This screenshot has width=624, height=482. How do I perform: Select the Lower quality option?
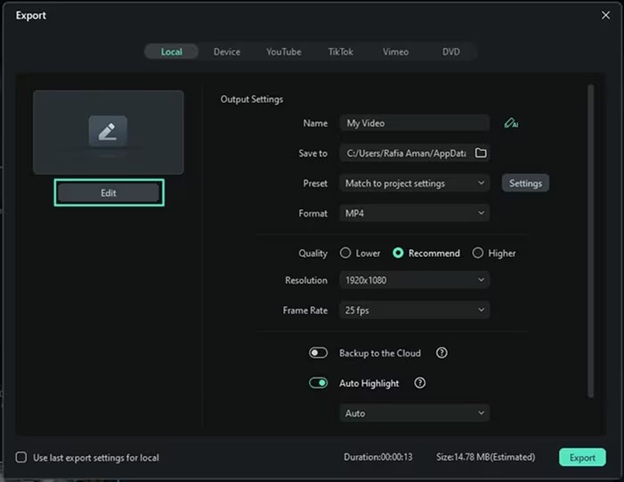coord(346,253)
